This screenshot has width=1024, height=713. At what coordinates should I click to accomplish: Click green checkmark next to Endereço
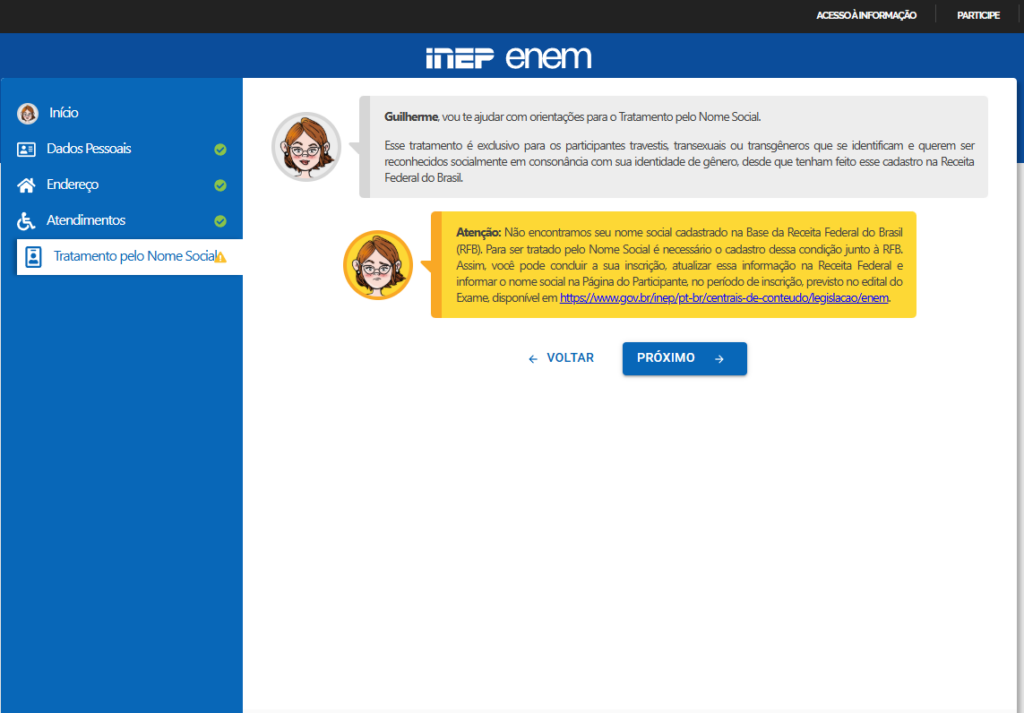tap(221, 185)
